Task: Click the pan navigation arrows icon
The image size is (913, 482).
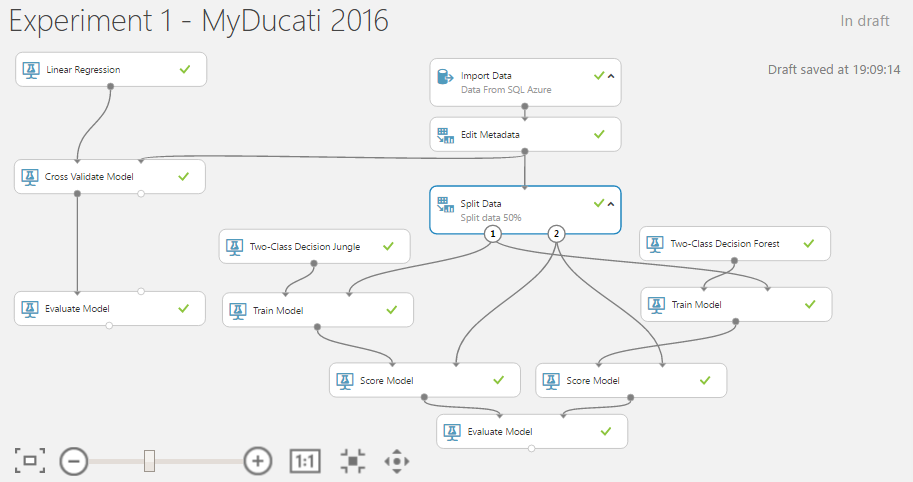Action: click(x=397, y=461)
